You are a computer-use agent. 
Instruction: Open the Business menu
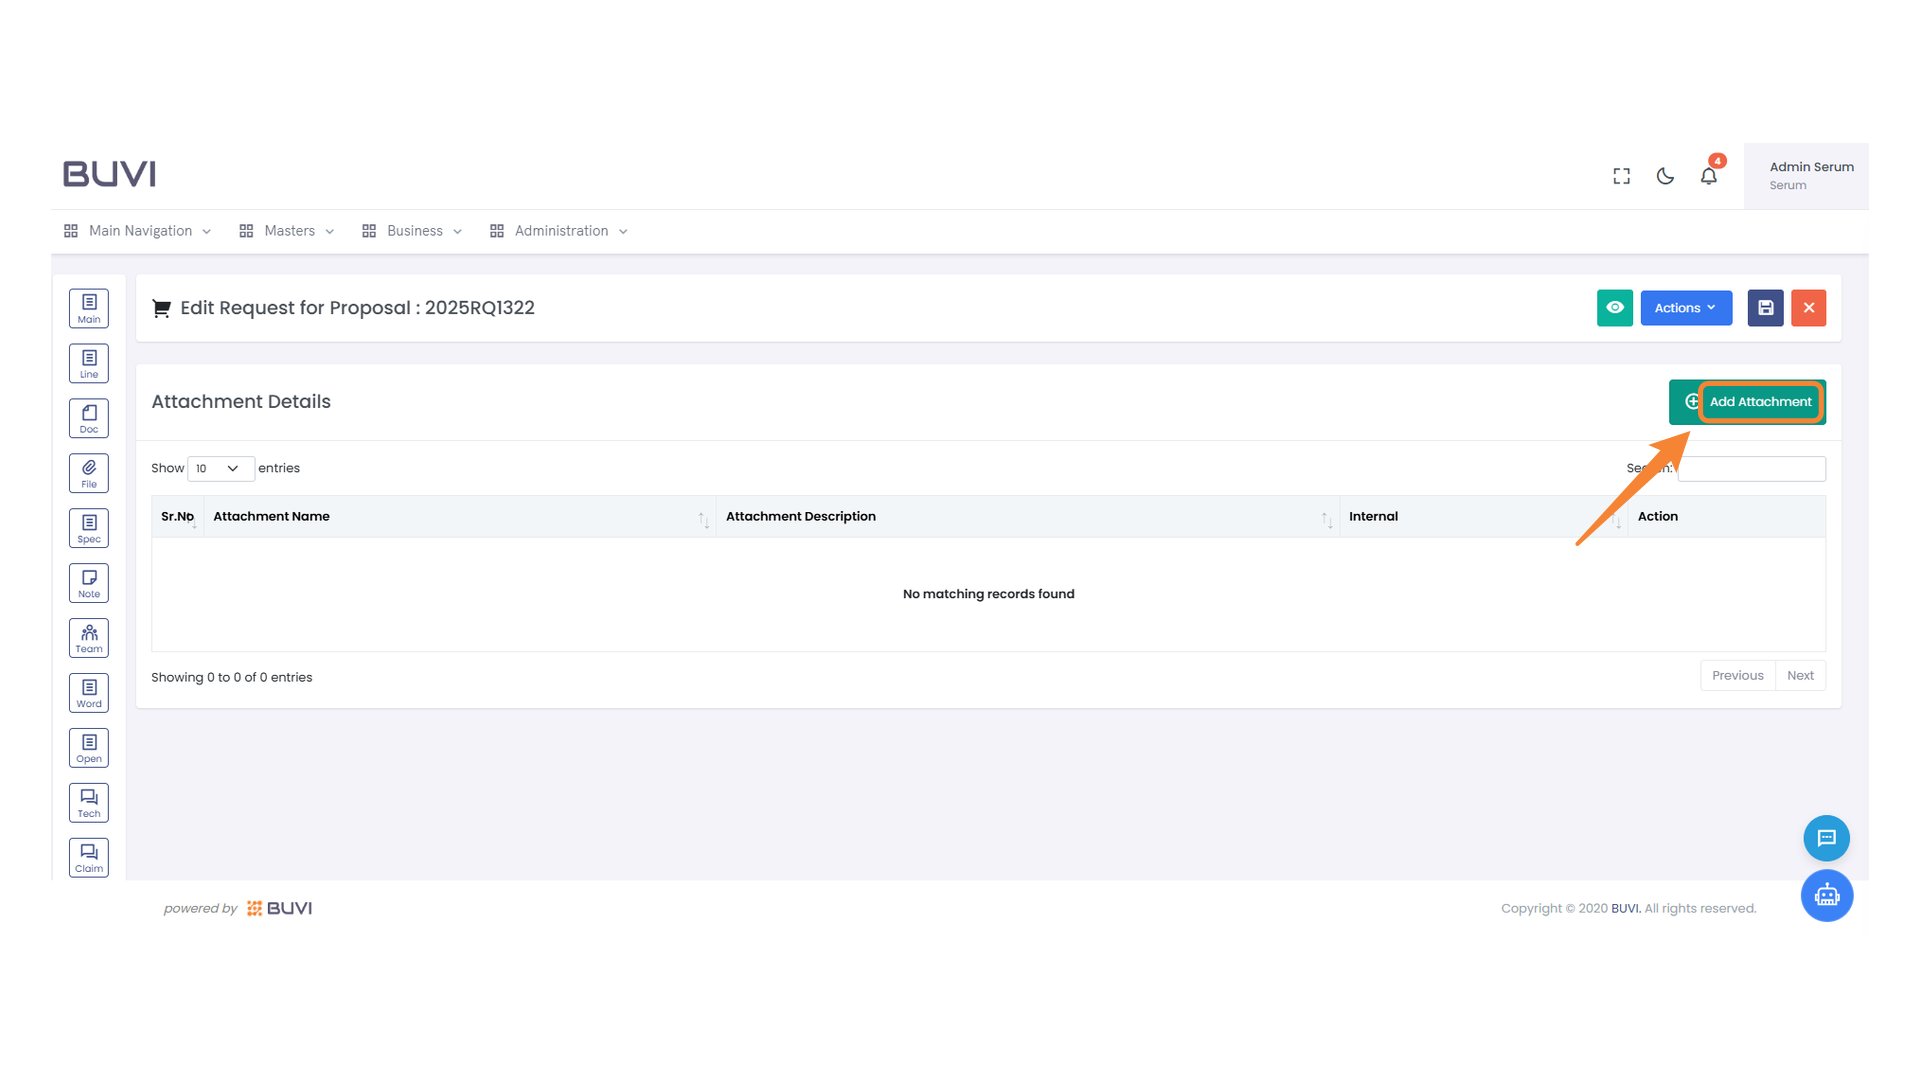(412, 231)
